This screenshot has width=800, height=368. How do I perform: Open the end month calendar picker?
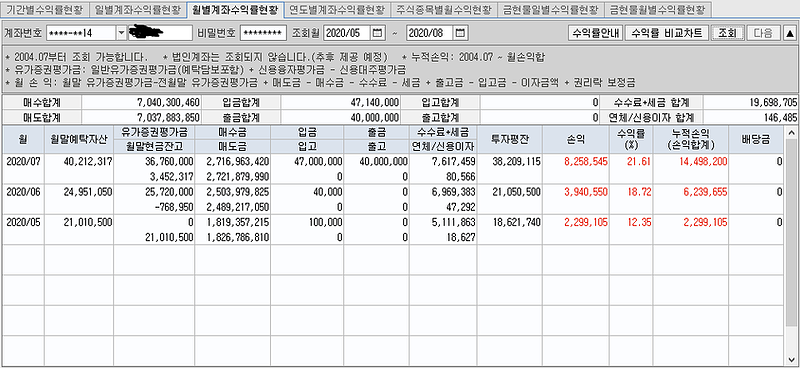click(460, 33)
